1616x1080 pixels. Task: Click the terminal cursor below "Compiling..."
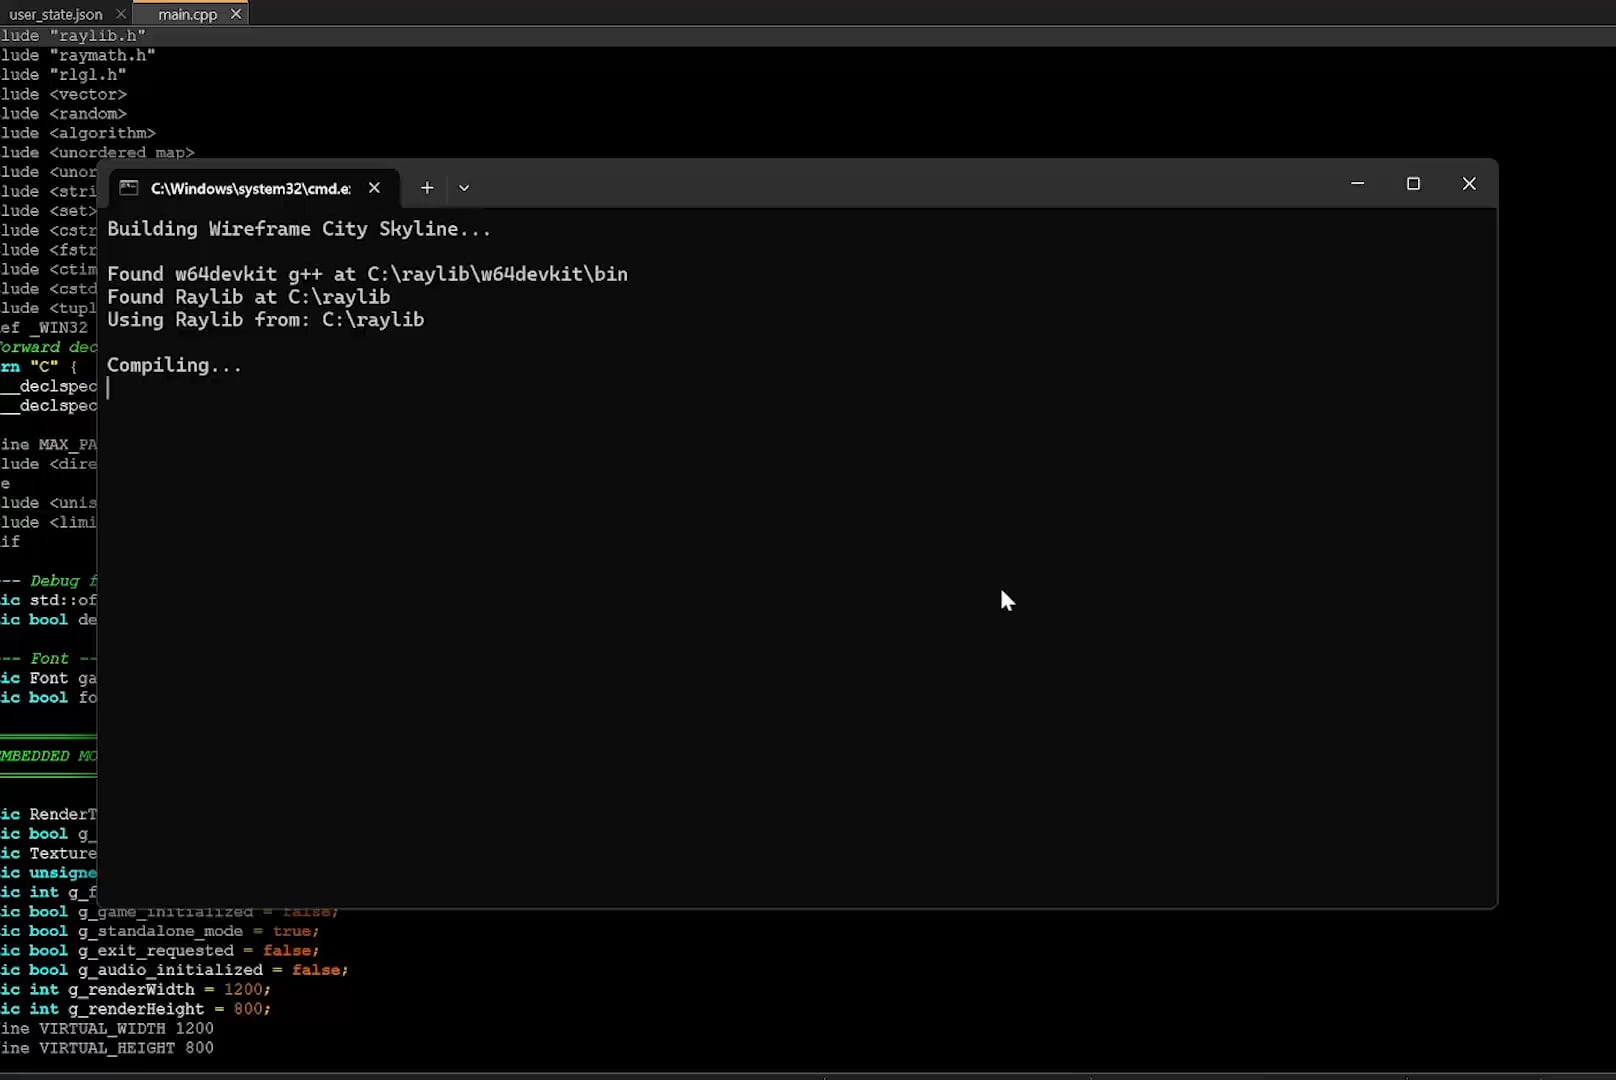[x=109, y=388]
